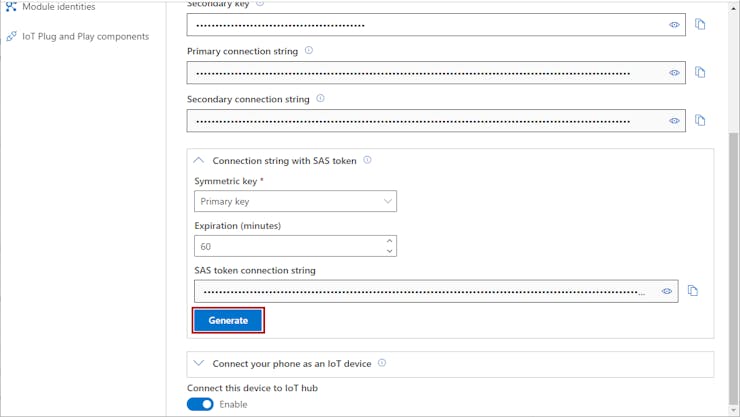Copy the primary connection string

(700, 73)
